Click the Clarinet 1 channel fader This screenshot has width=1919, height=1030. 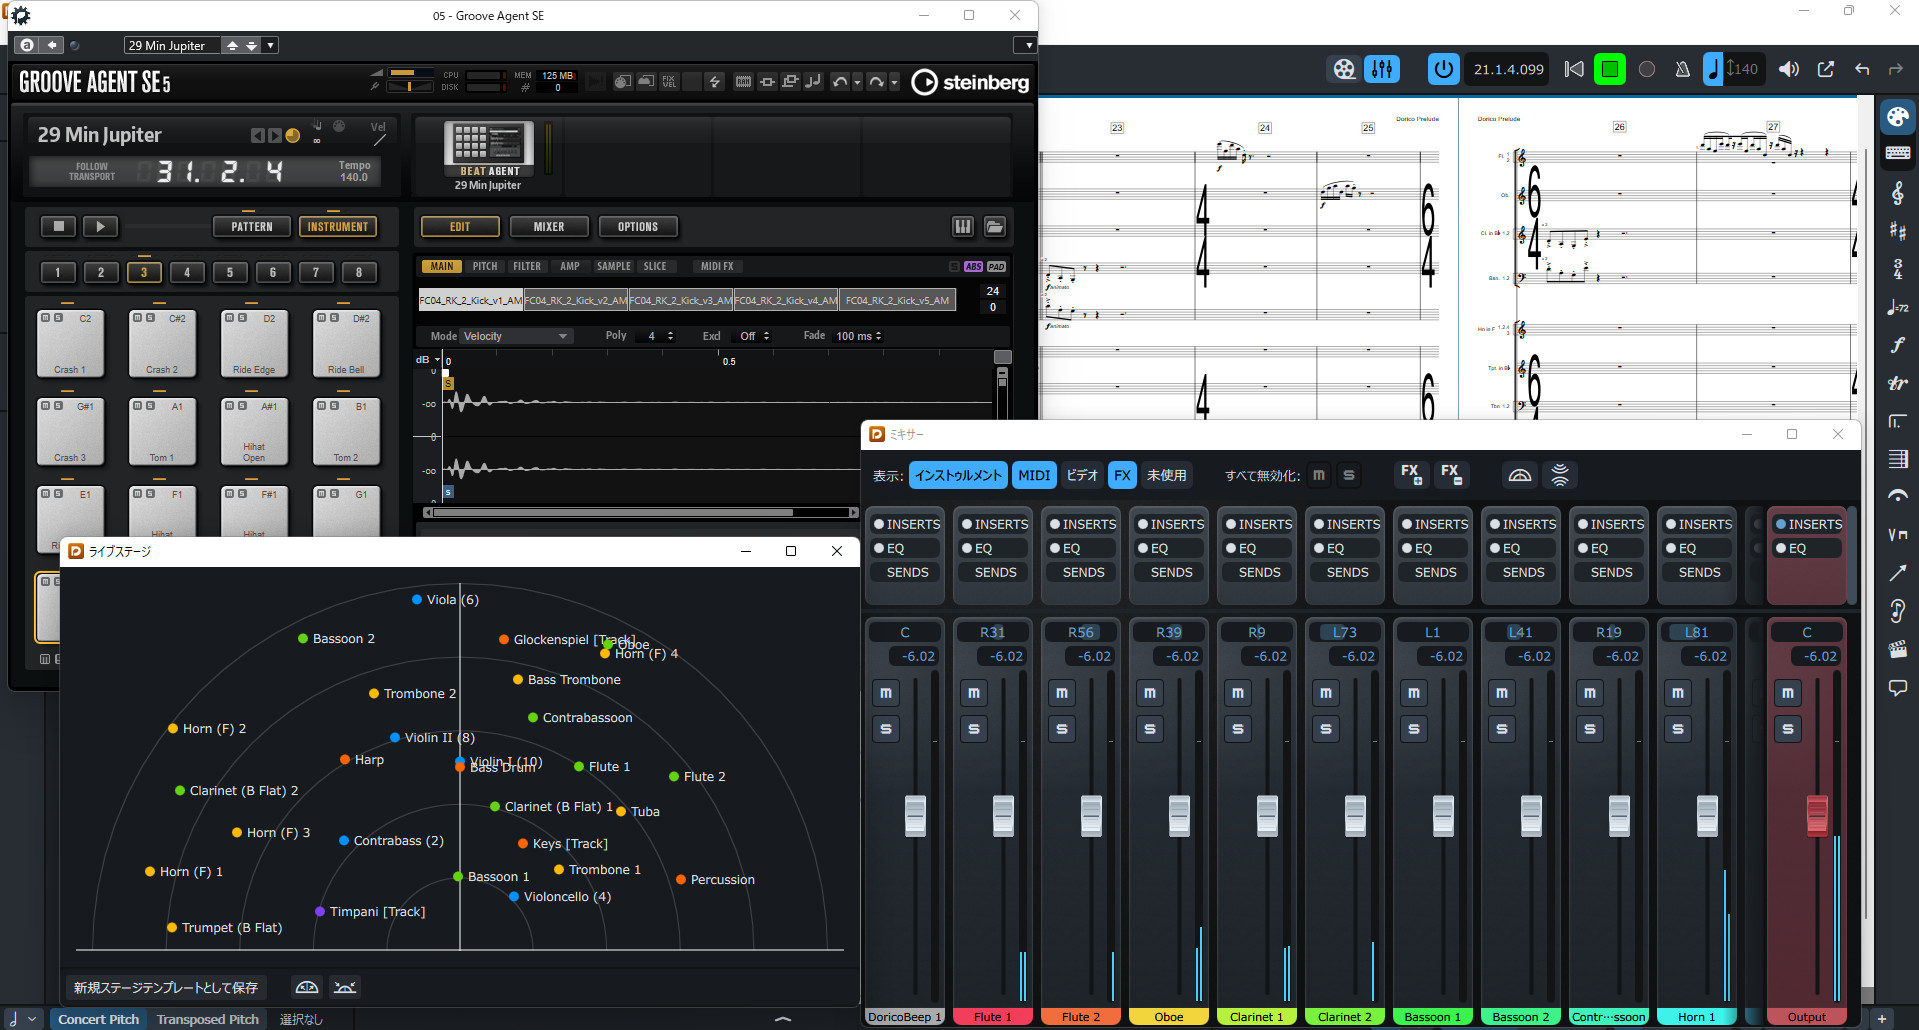coord(1267,815)
